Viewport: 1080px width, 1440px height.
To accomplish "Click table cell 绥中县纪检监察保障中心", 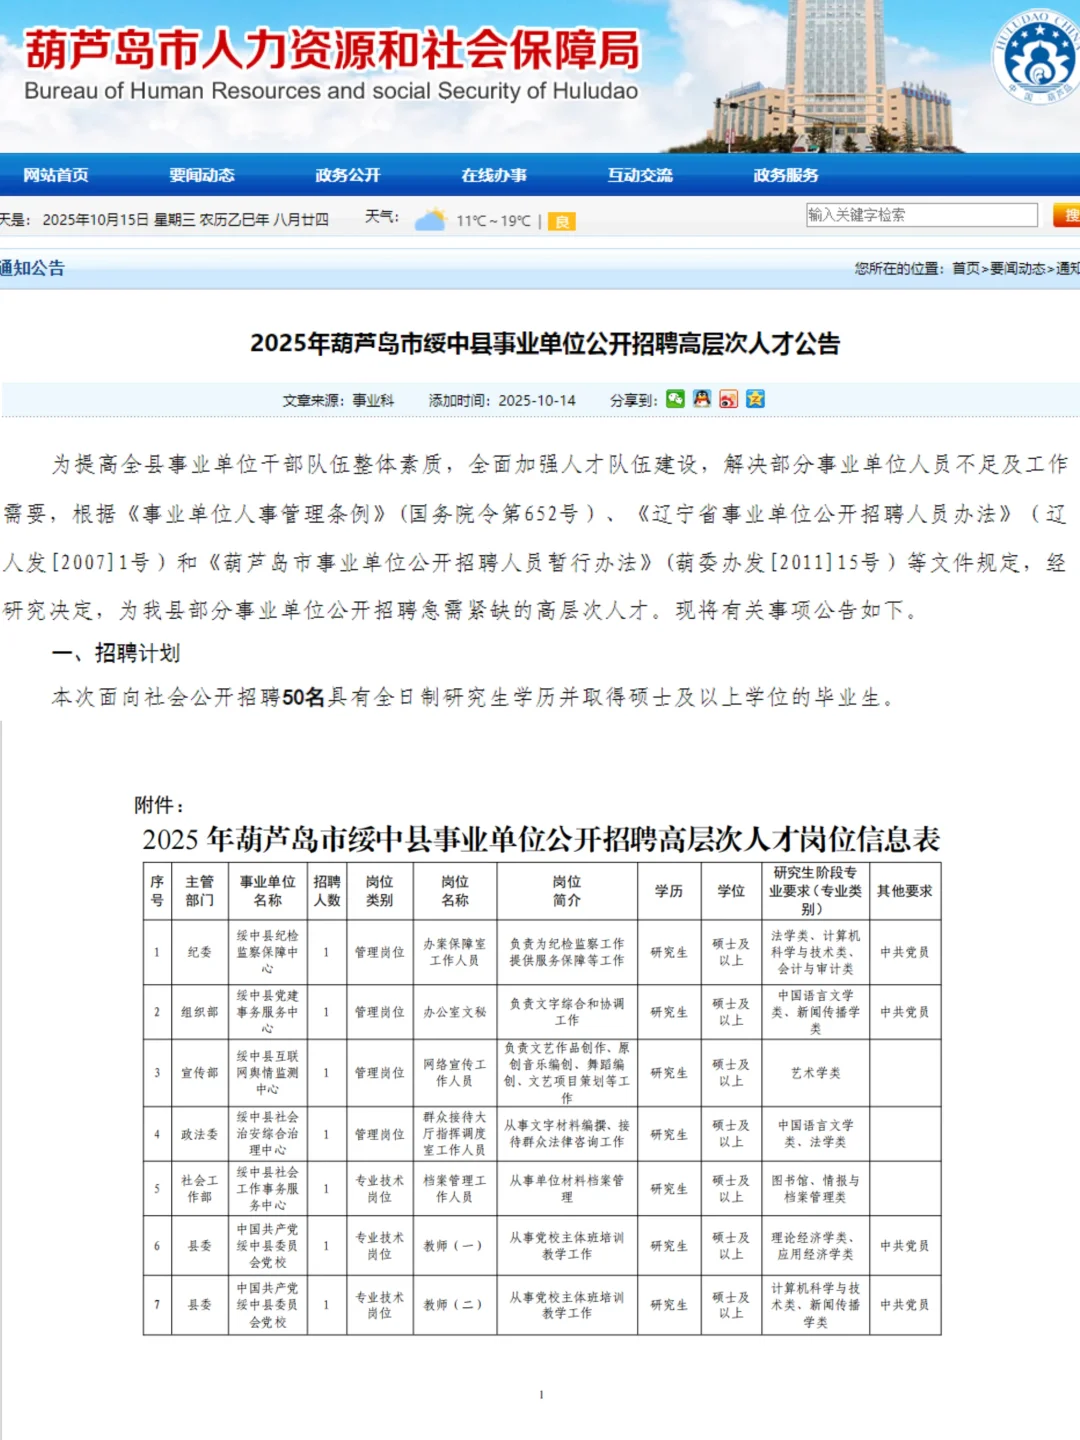I will click(267, 952).
